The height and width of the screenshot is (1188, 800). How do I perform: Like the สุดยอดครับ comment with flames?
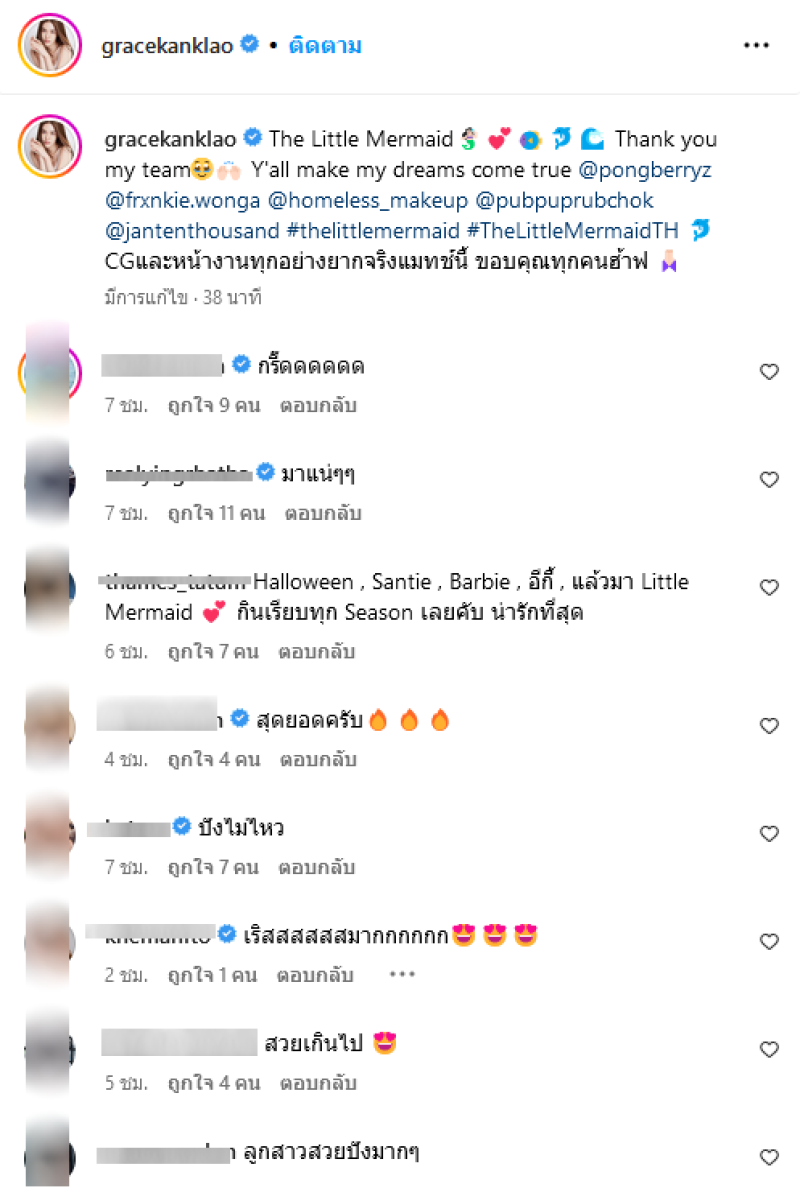point(769,725)
